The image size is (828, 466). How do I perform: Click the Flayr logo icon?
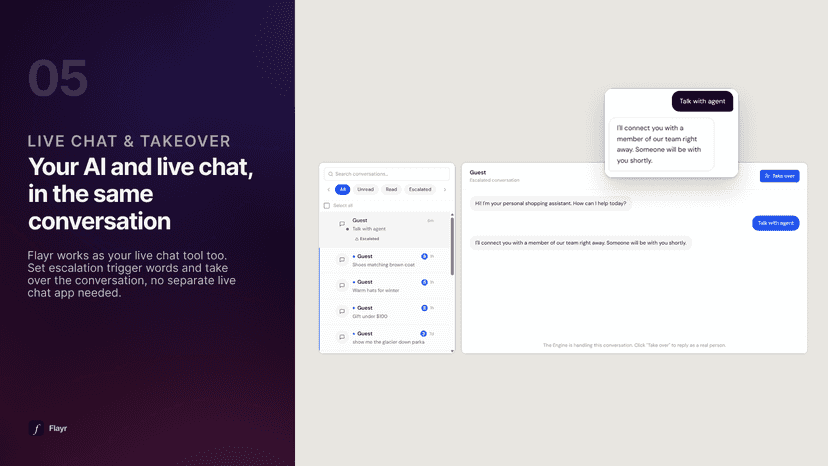(x=36, y=428)
